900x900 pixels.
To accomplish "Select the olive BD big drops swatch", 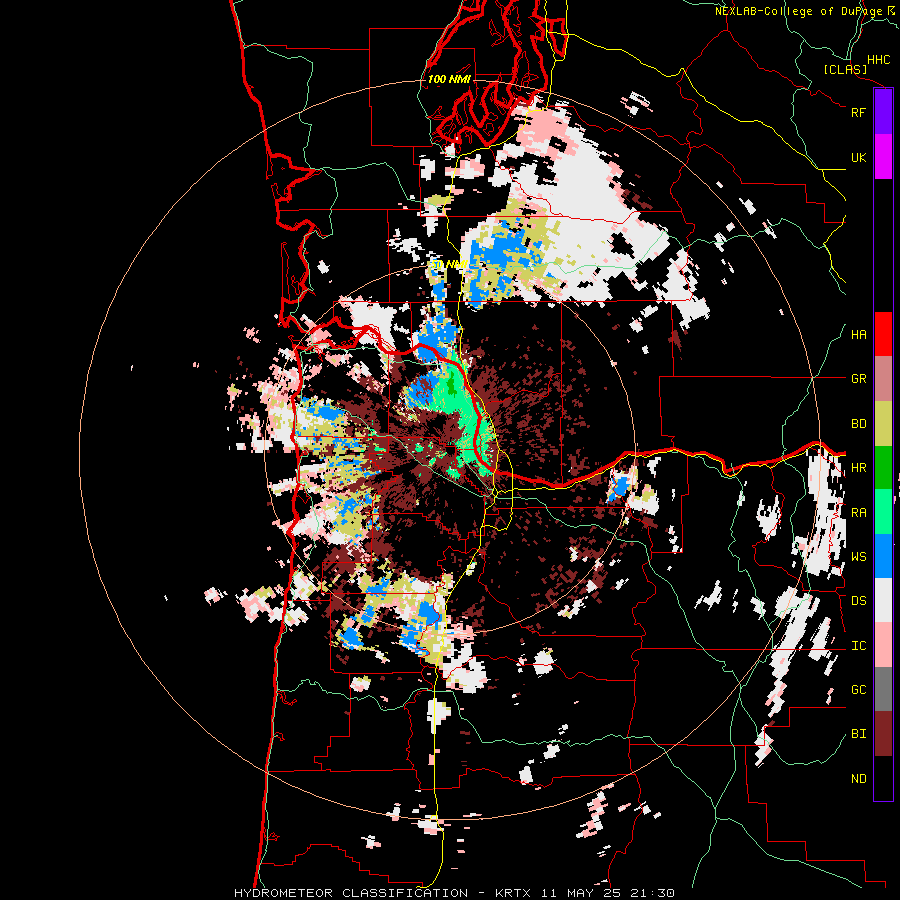I will (x=883, y=424).
